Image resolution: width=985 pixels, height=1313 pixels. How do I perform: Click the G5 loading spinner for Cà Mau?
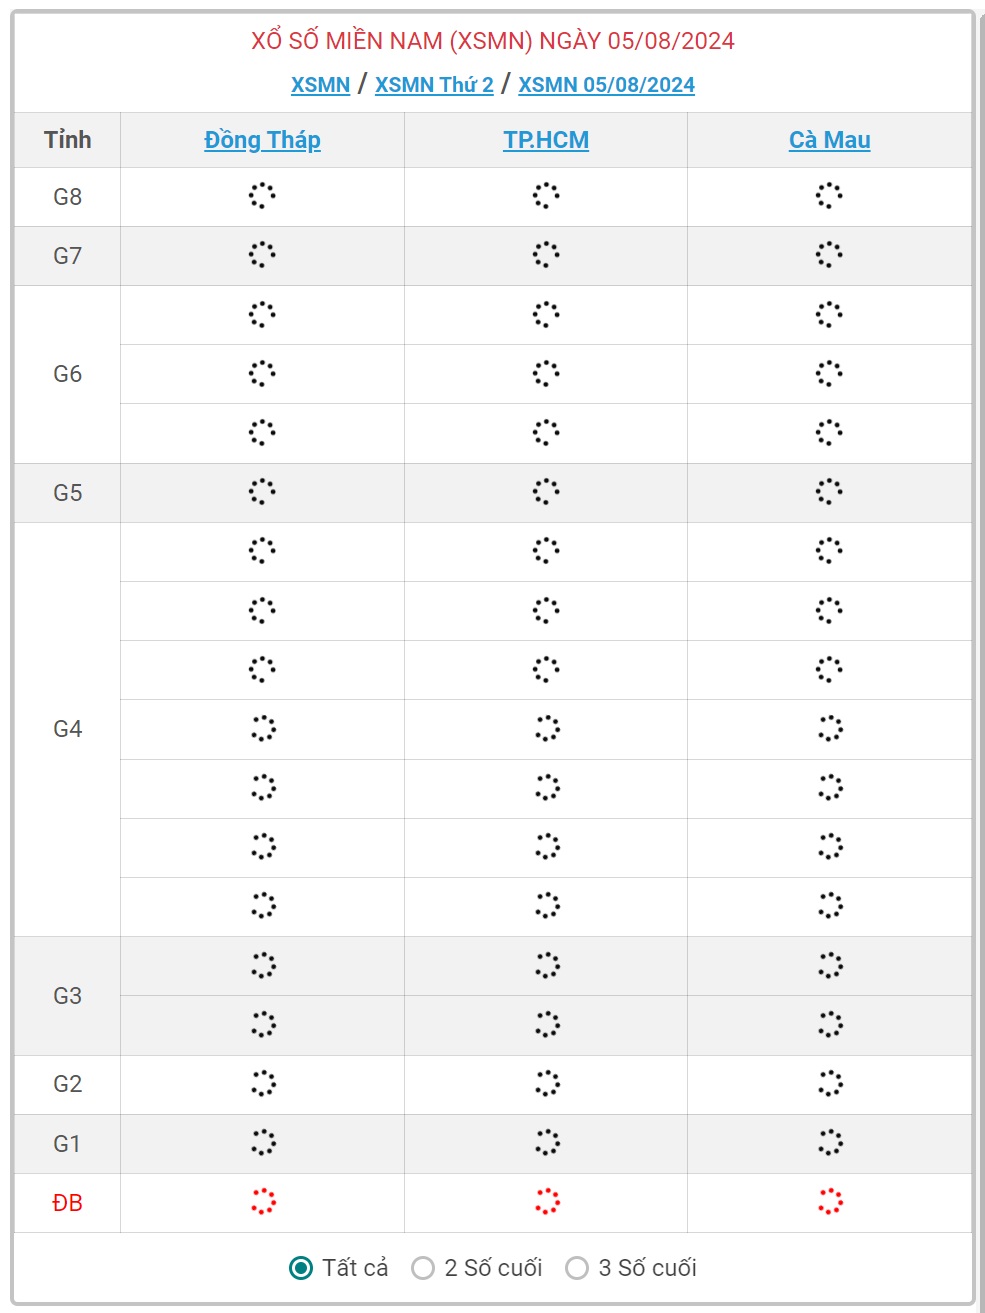(x=829, y=492)
